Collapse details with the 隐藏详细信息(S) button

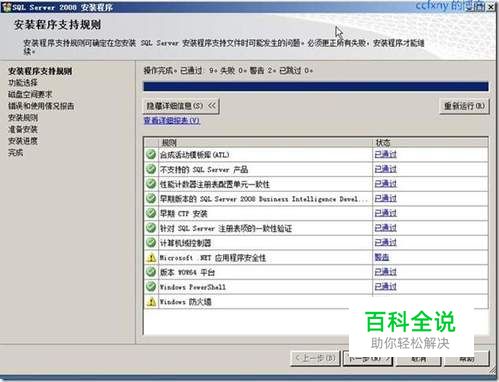(181, 106)
